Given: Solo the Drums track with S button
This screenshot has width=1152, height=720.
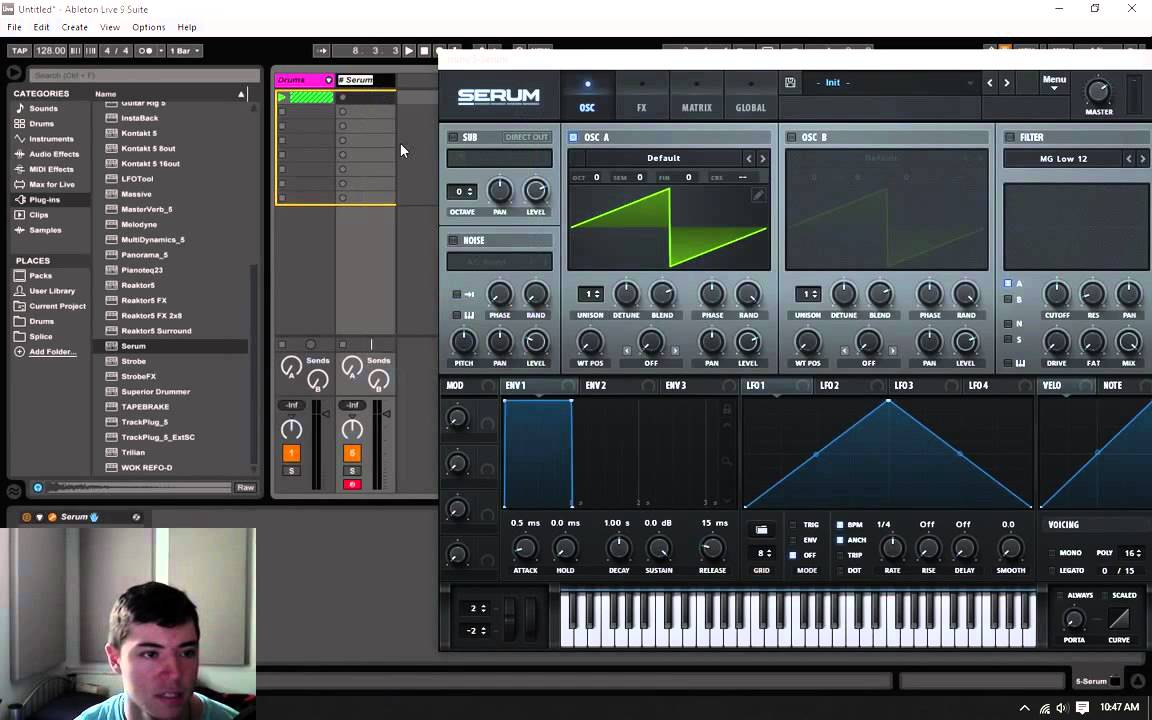Looking at the screenshot, I should click(x=292, y=470).
